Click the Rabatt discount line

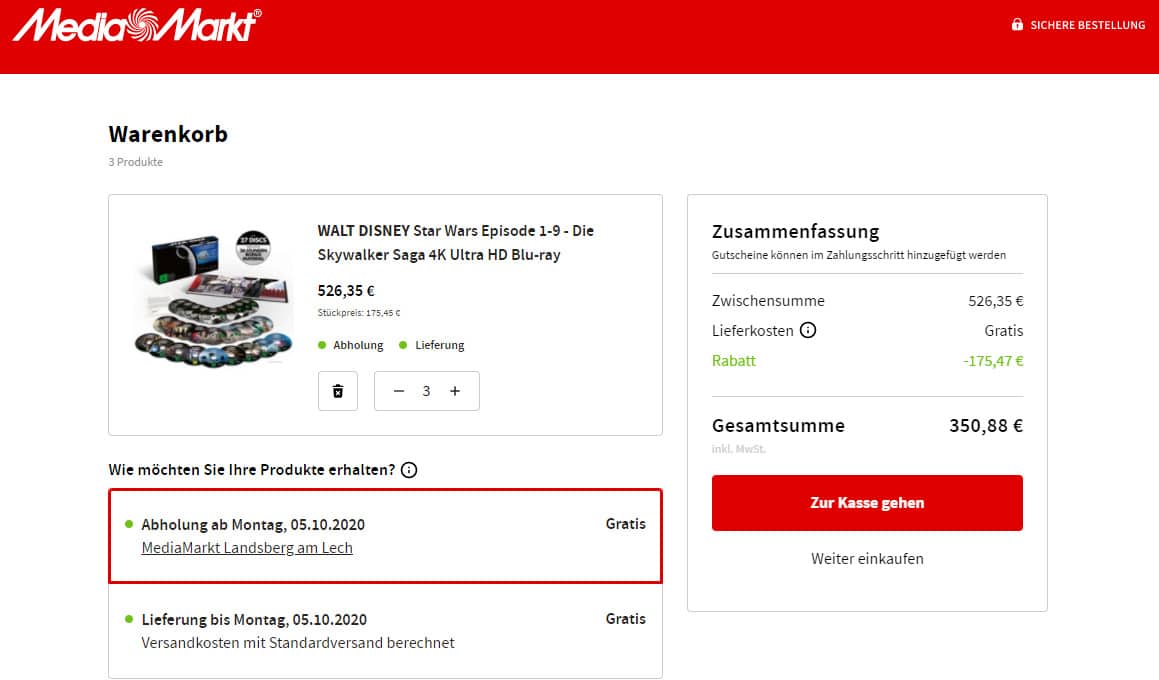(867, 361)
